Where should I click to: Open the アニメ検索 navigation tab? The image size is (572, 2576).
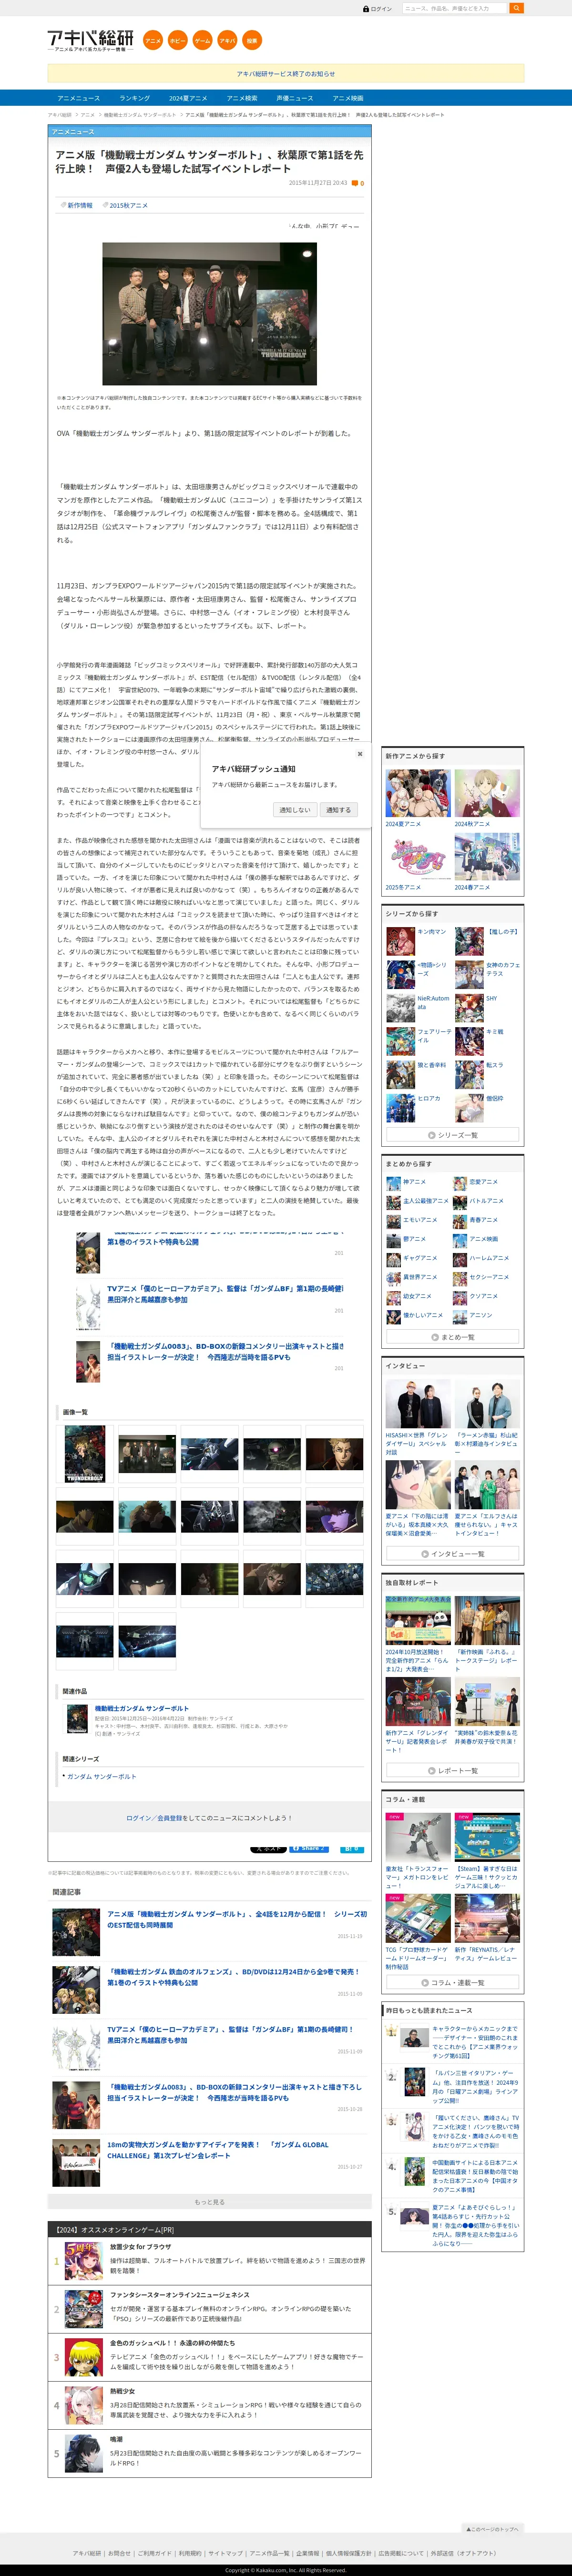click(242, 98)
